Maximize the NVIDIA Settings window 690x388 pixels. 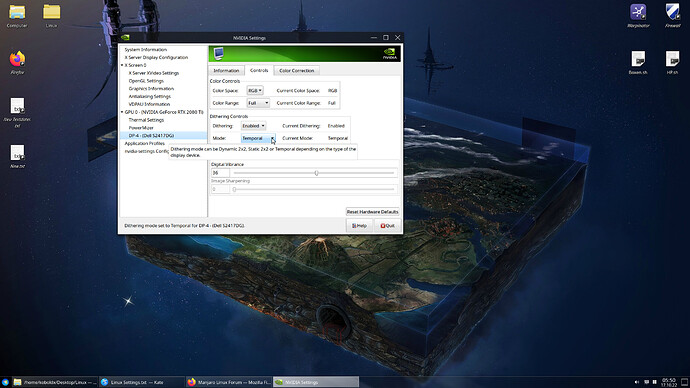click(385, 38)
